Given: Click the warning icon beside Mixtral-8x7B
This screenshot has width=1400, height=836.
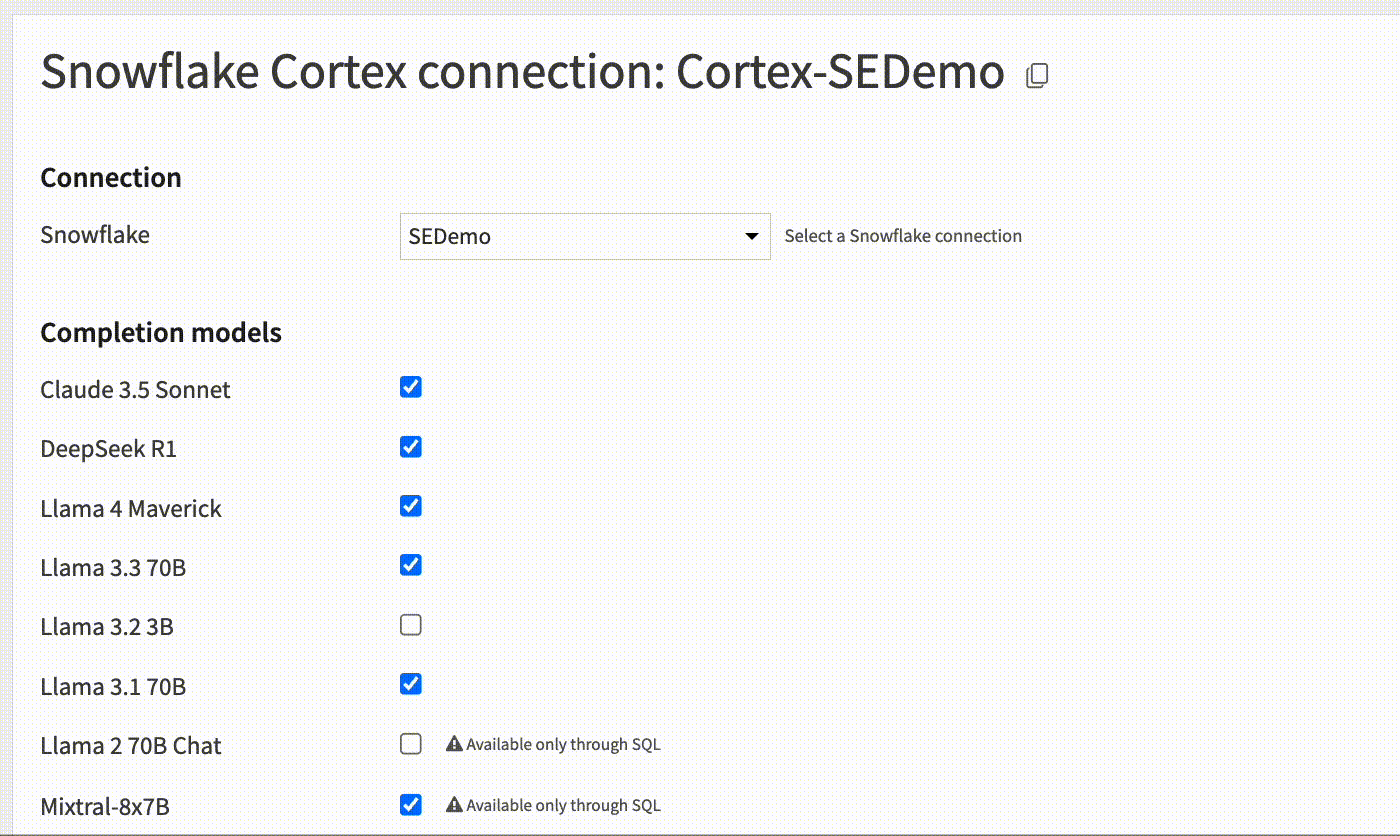Looking at the screenshot, I should click(455, 804).
